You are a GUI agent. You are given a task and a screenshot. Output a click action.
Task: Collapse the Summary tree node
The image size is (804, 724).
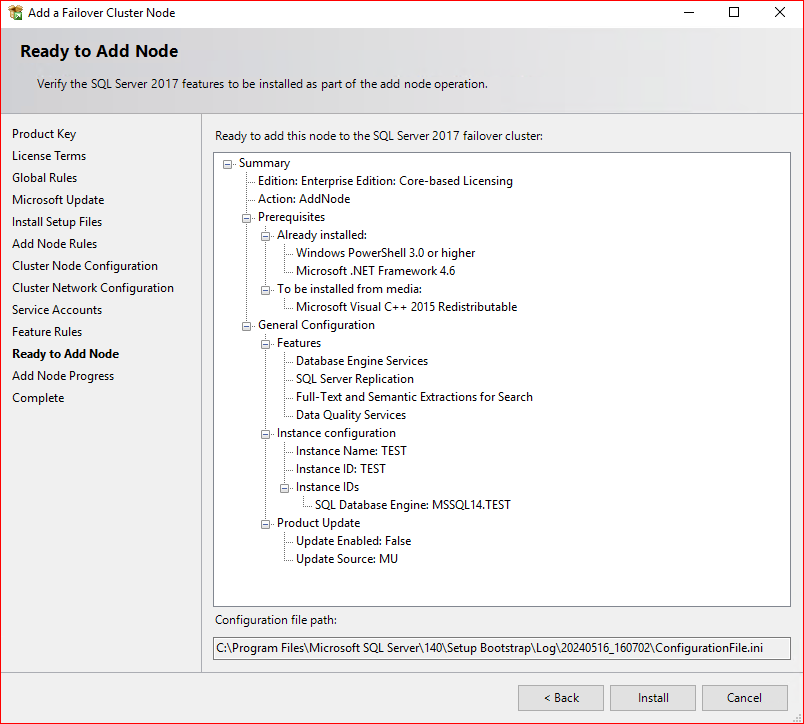(x=227, y=164)
